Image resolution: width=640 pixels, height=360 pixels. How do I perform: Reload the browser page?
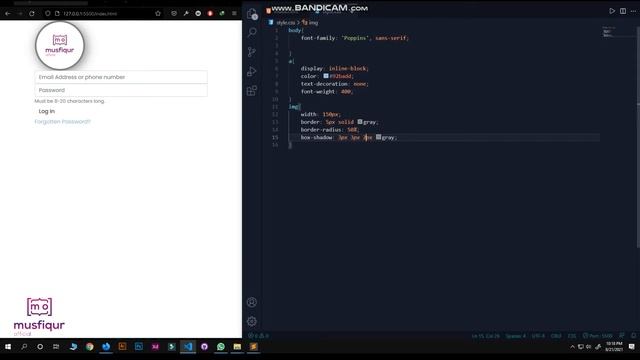pyautogui.click(x=32, y=13)
